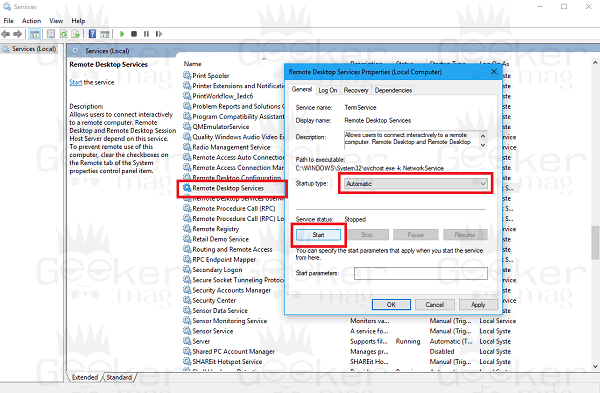Switch to the Log On tab

click(328, 90)
